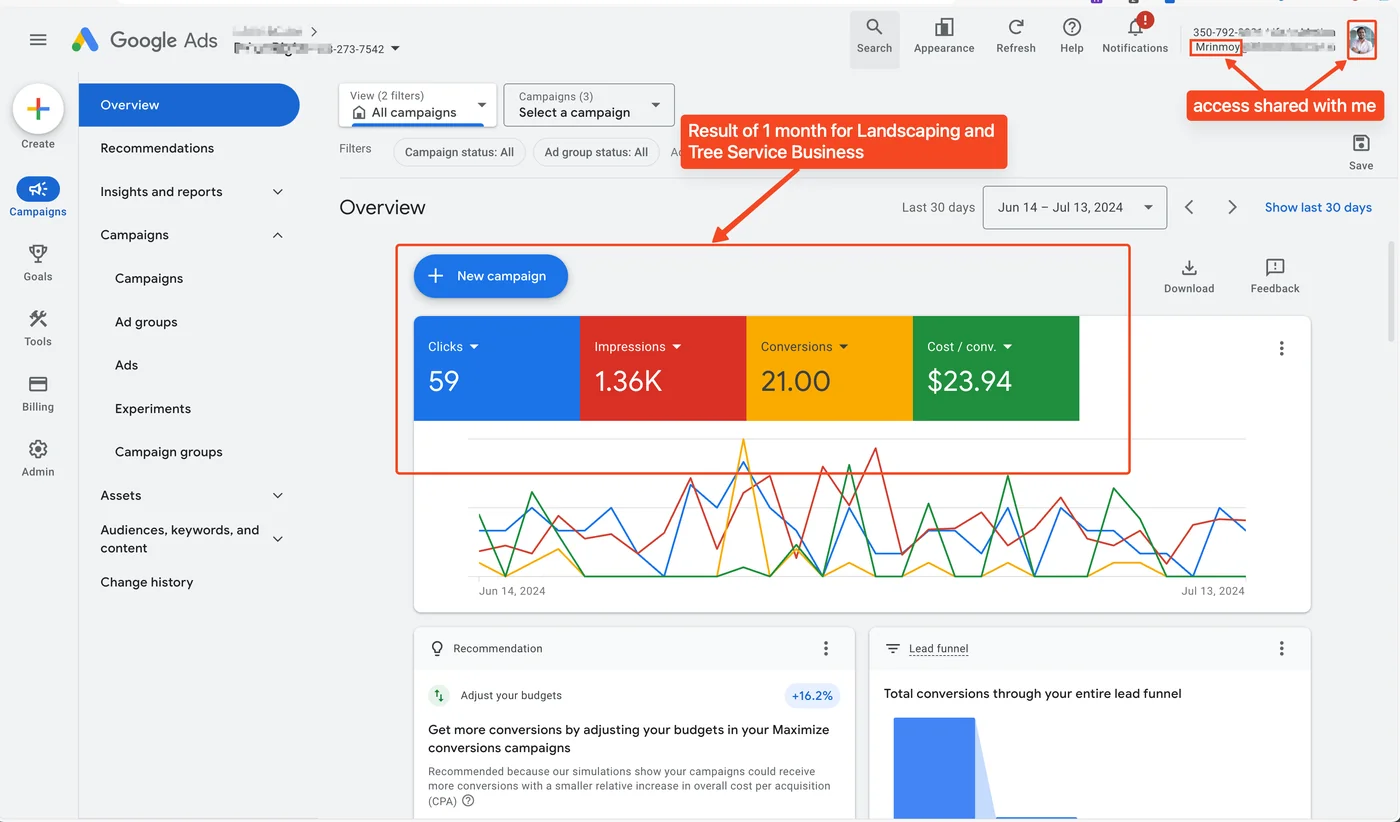Open the Jun 14 – Jul 13 date range picker
Viewport: 1400px width, 822px height.
point(1074,207)
